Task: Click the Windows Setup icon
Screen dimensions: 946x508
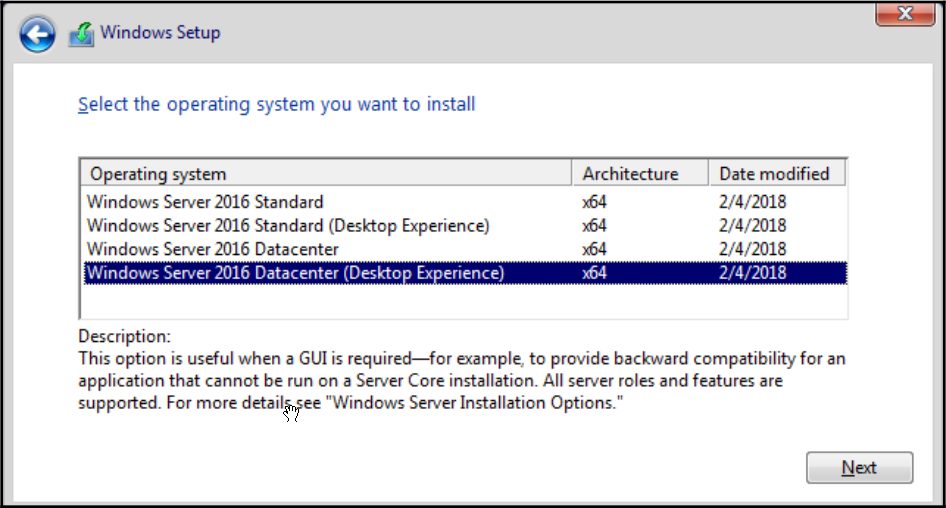Action: click(81, 34)
